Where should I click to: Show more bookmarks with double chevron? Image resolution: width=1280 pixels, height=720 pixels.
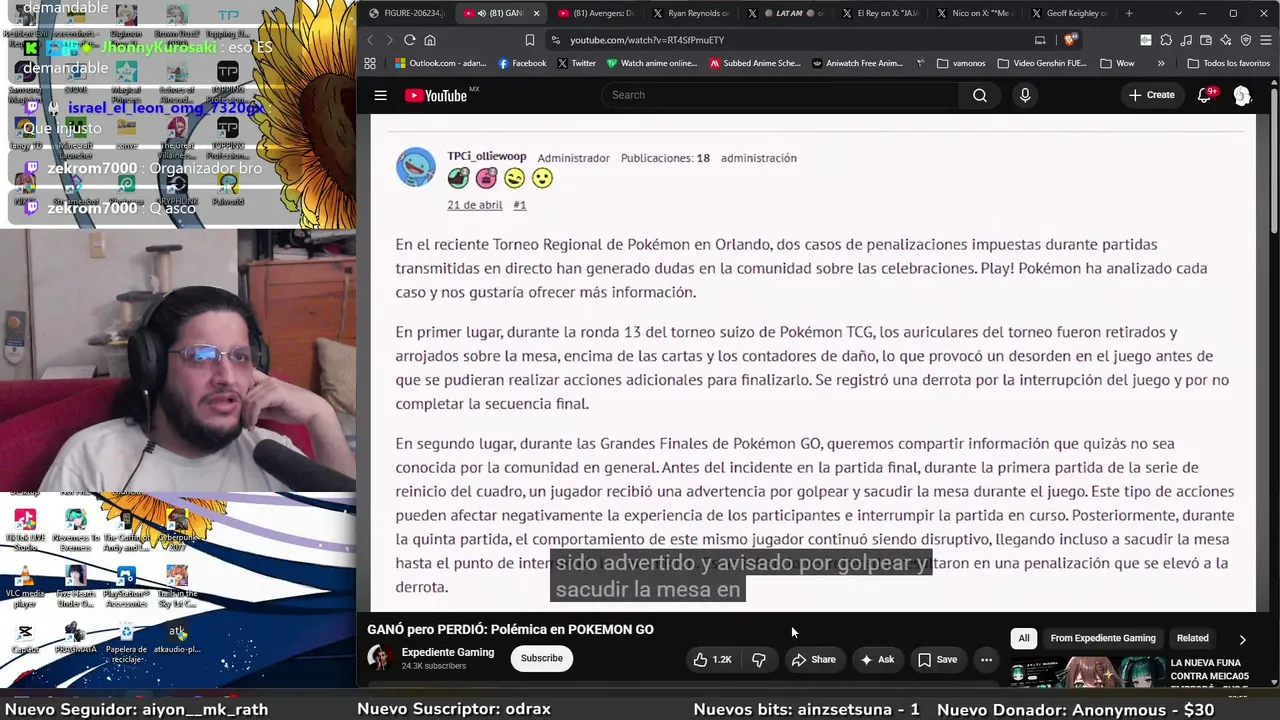tap(1161, 63)
